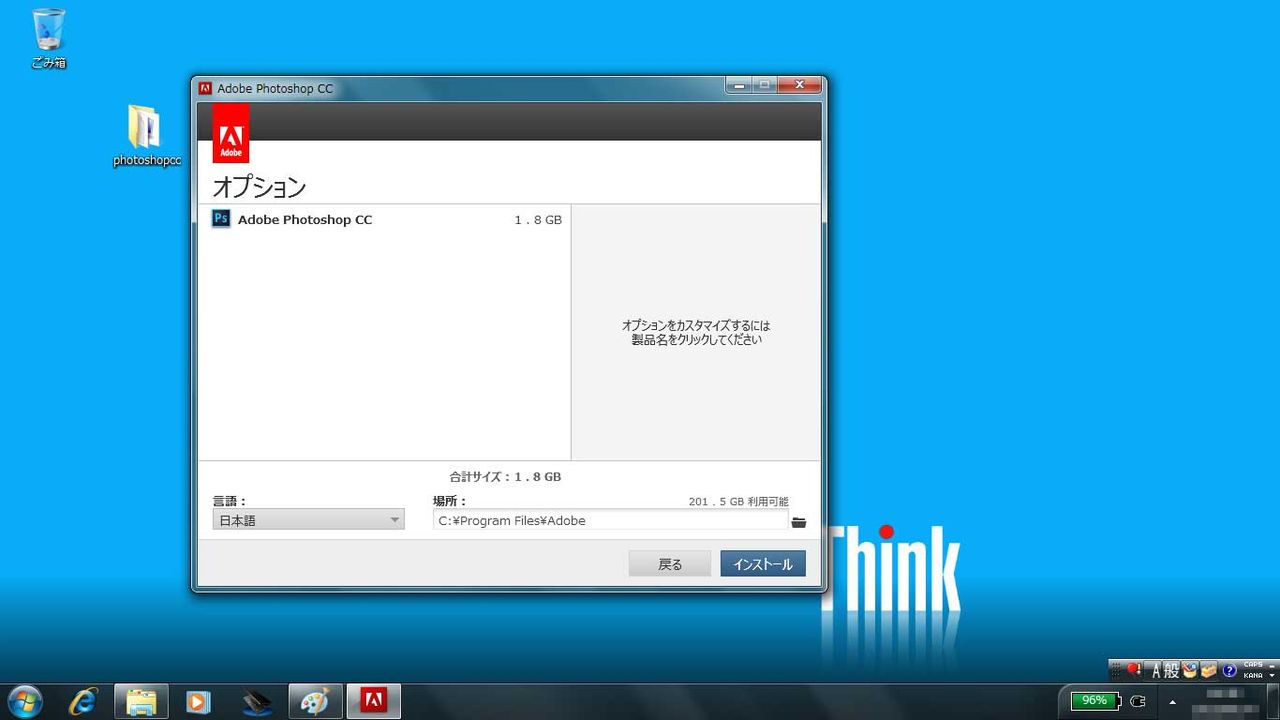Minimize the Adobe Photoshop CC installer window
The width and height of the screenshot is (1280, 720).
(x=739, y=86)
